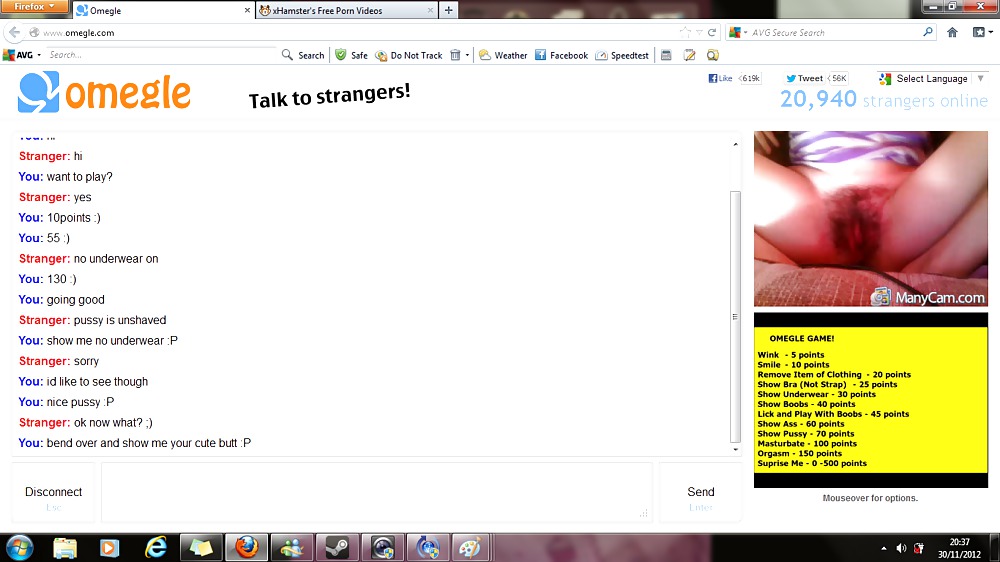
Task: Click the AVG Safe shield icon
Action: click(341, 55)
